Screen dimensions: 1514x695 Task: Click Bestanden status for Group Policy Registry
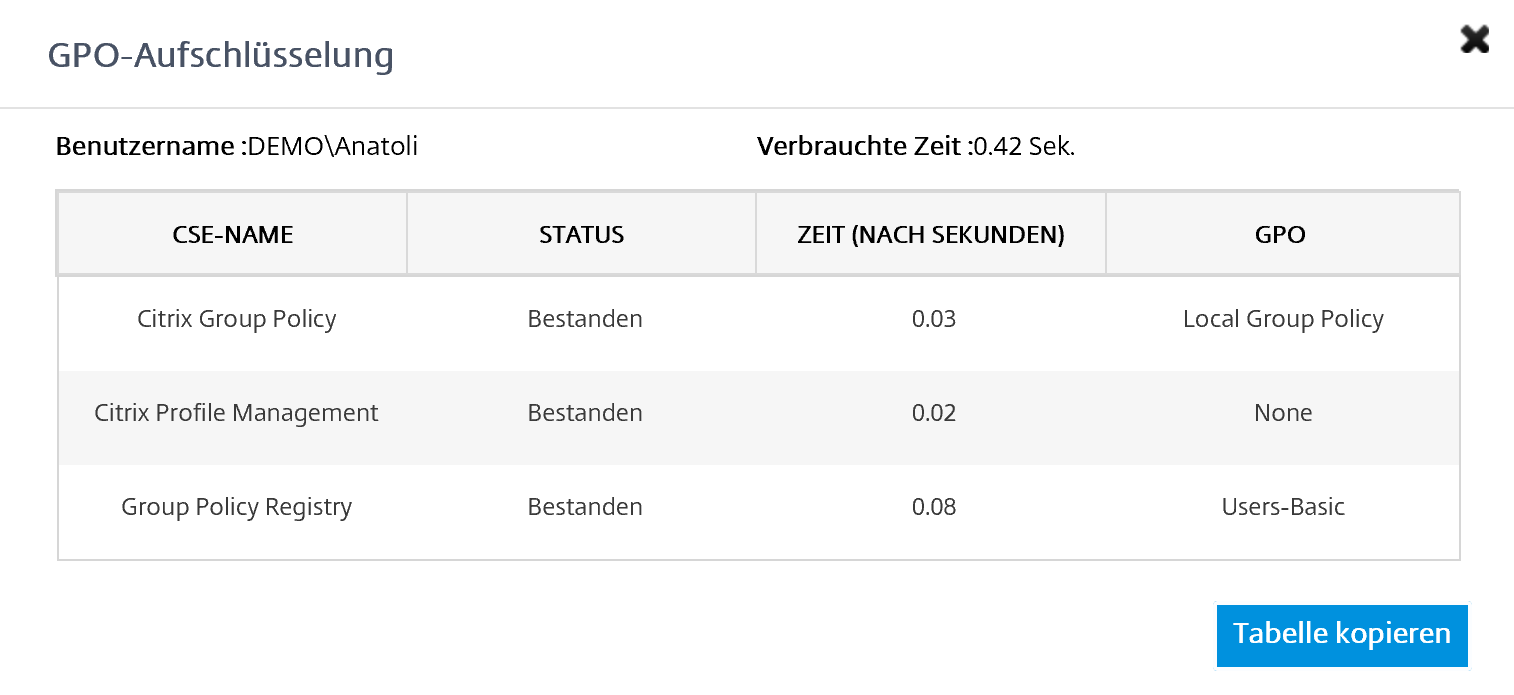pyautogui.click(x=585, y=507)
